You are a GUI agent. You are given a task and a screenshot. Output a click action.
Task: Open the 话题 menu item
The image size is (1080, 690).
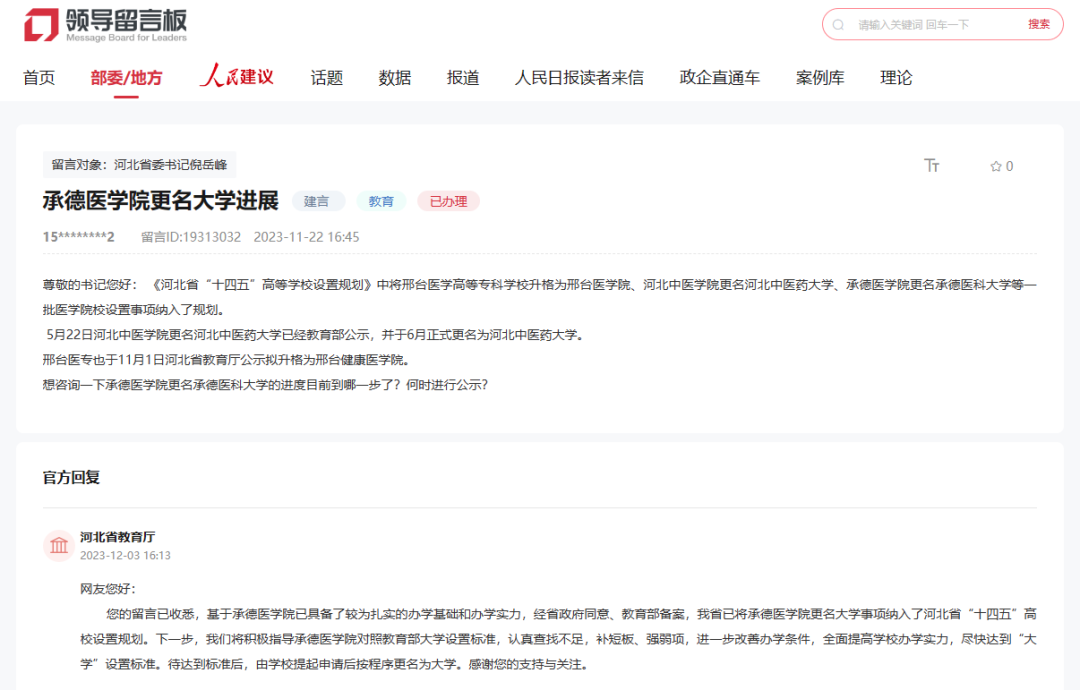pyautogui.click(x=326, y=78)
